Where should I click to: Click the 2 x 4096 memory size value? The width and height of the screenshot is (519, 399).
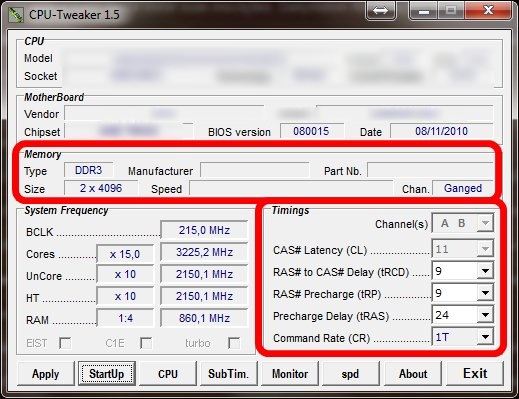click(101, 188)
